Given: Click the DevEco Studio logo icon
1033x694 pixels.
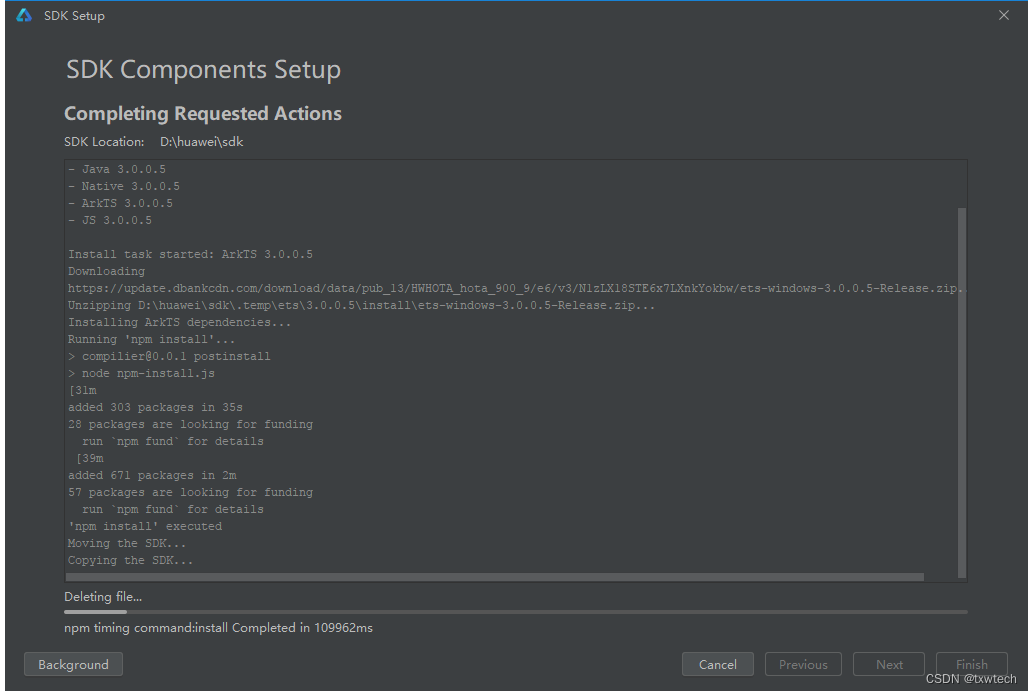Looking at the screenshot, I should [24, 15].
